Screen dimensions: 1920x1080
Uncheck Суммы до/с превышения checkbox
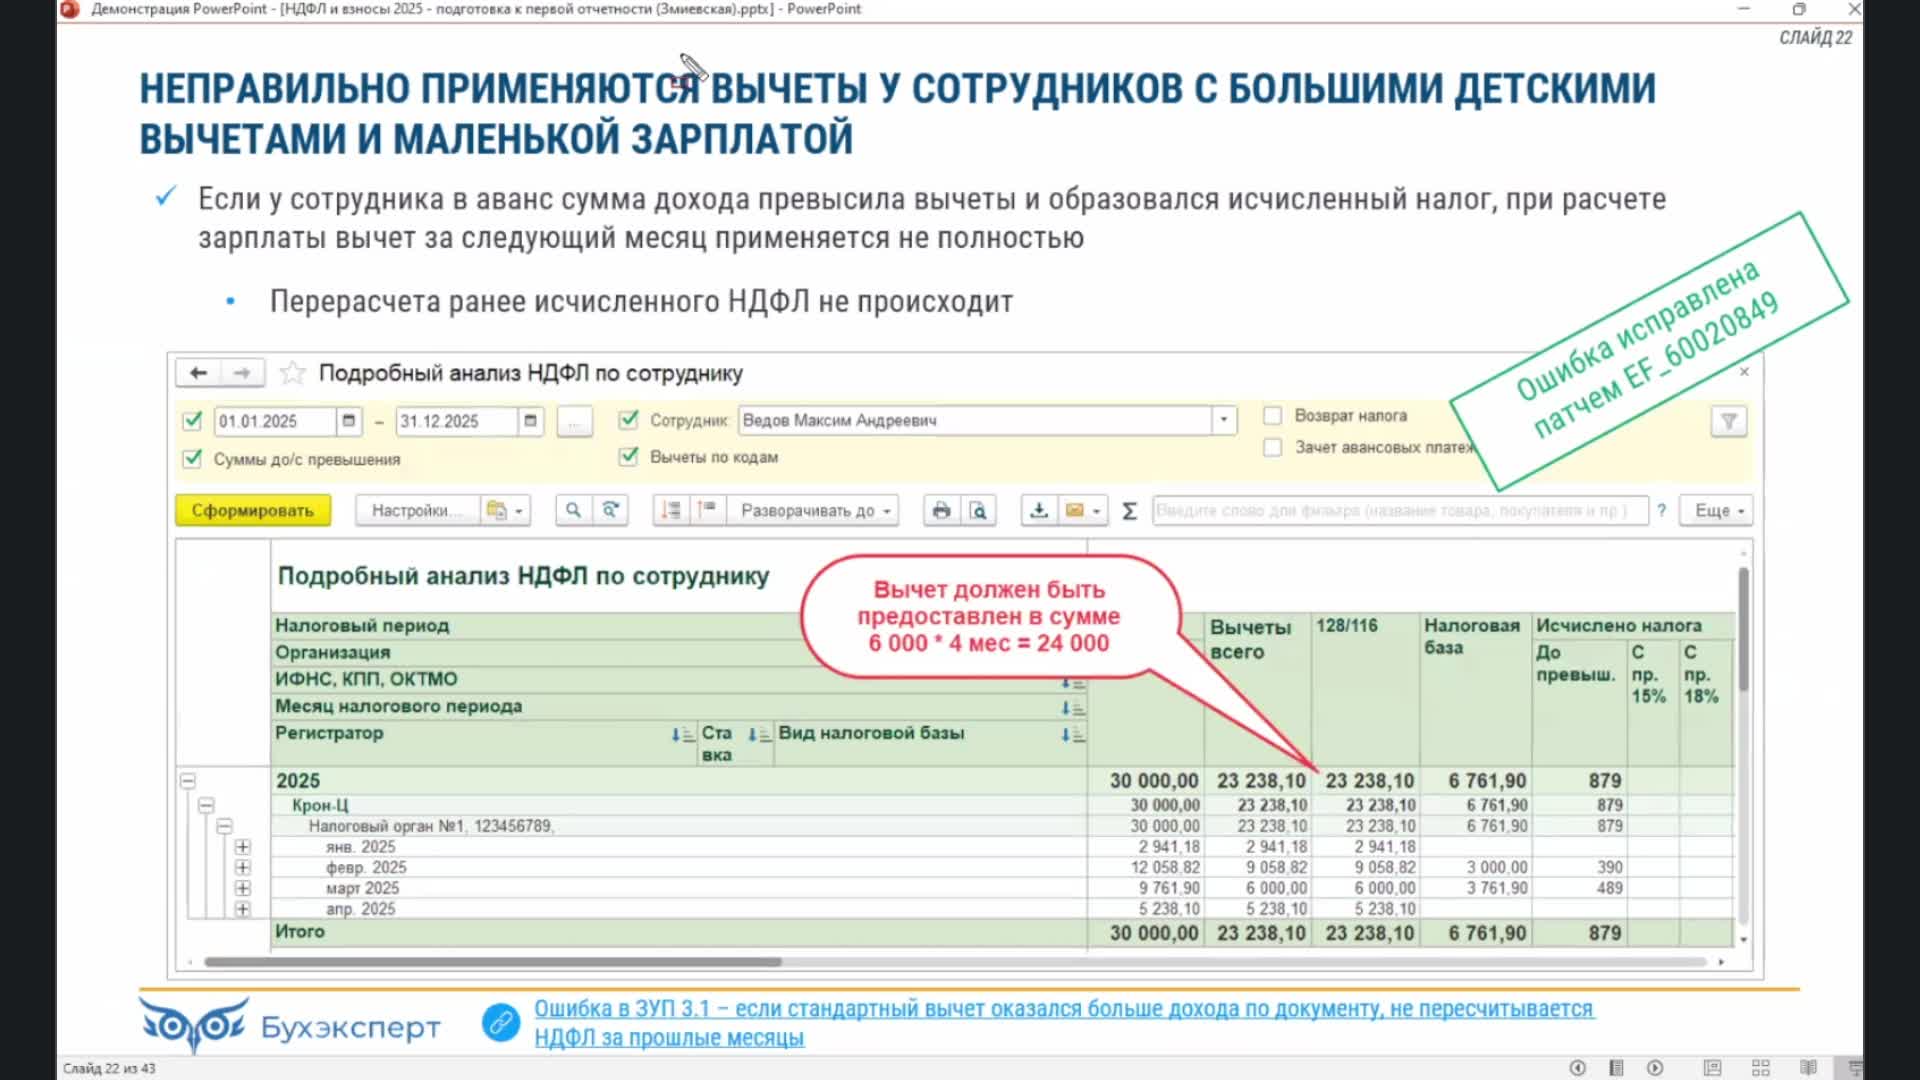click(192, 459)
